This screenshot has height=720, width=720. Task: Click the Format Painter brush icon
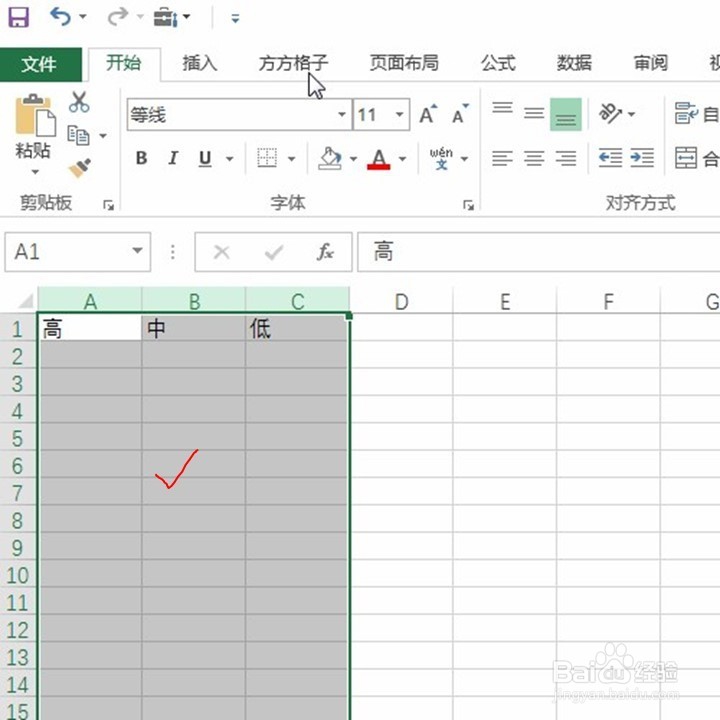[80, 168]
